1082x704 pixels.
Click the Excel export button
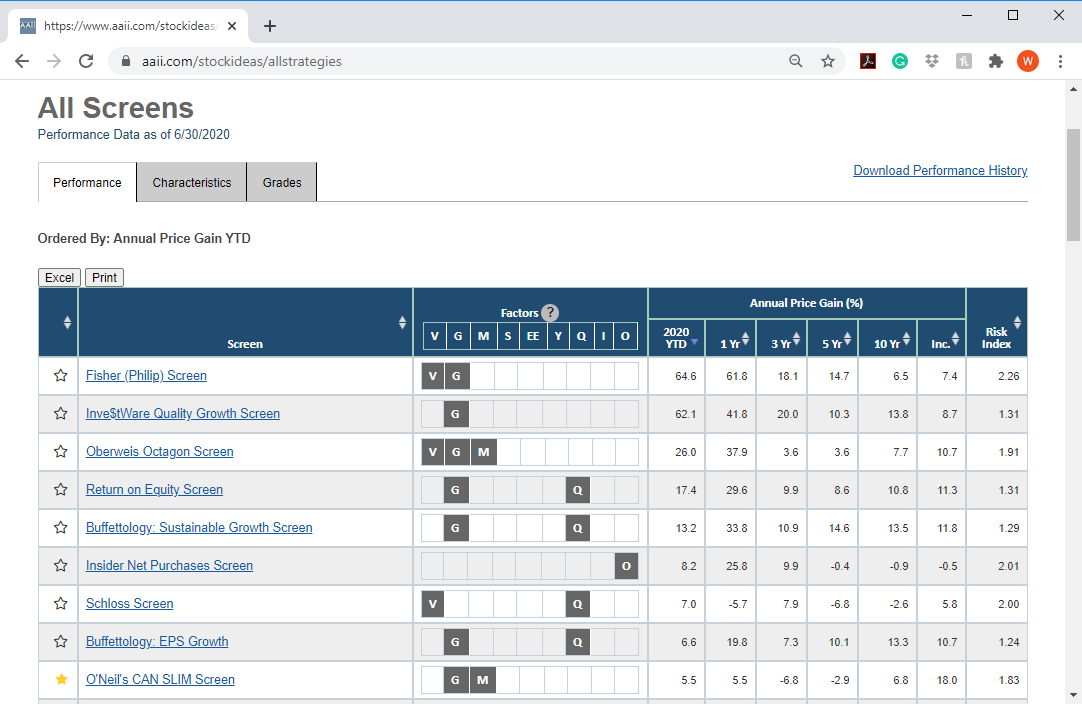(x=59, y=277)
